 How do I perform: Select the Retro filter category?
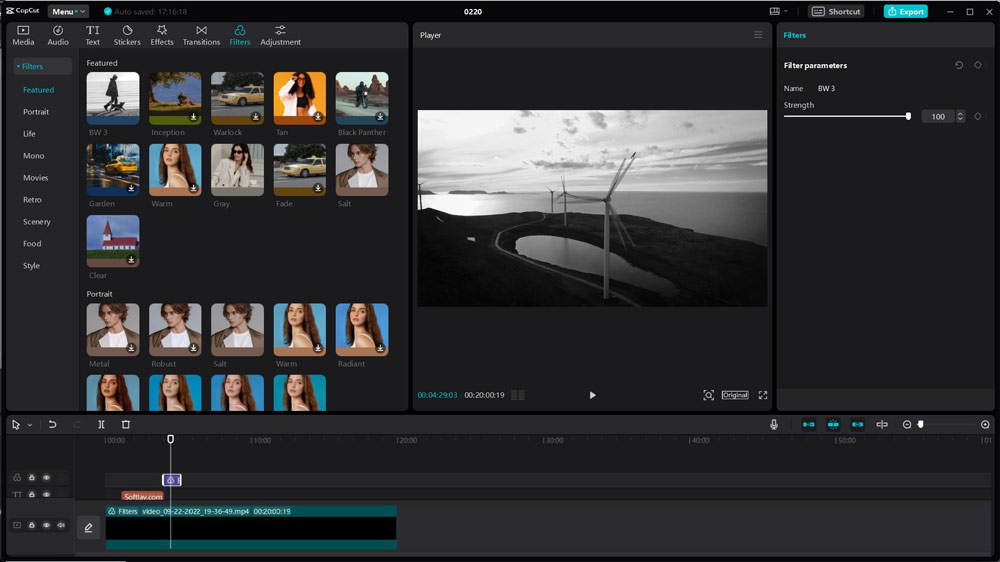click(x=33, y=200)
